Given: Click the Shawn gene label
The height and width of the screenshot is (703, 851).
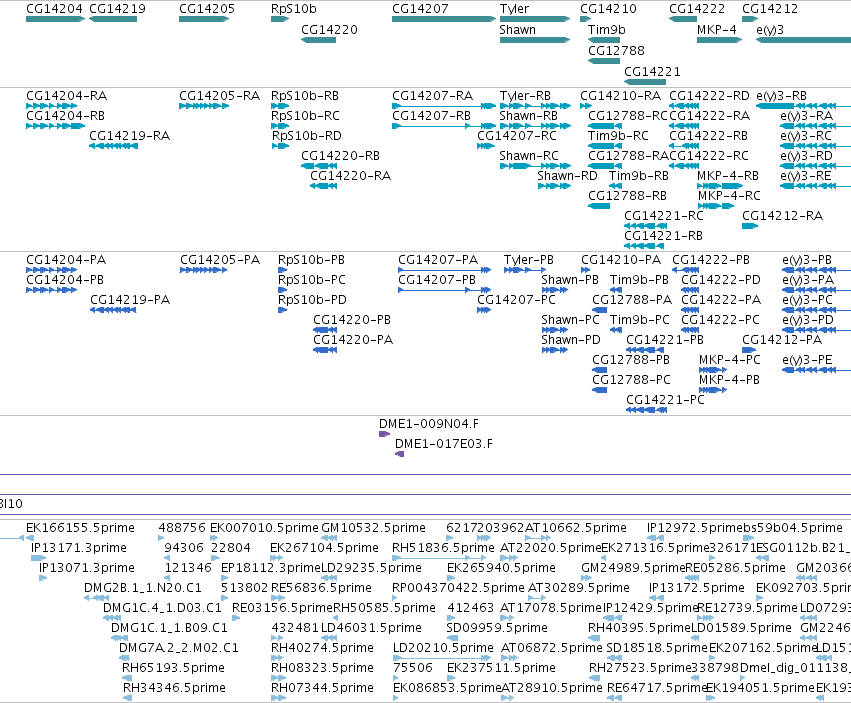Looking at the screenshot, I should click(x=517, y=30).
